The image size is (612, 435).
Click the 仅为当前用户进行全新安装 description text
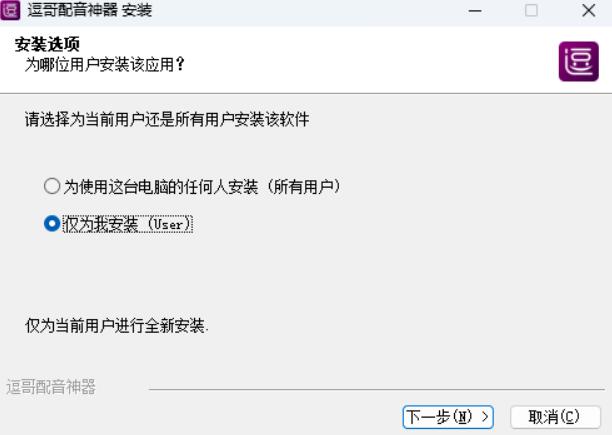(117, 325)
